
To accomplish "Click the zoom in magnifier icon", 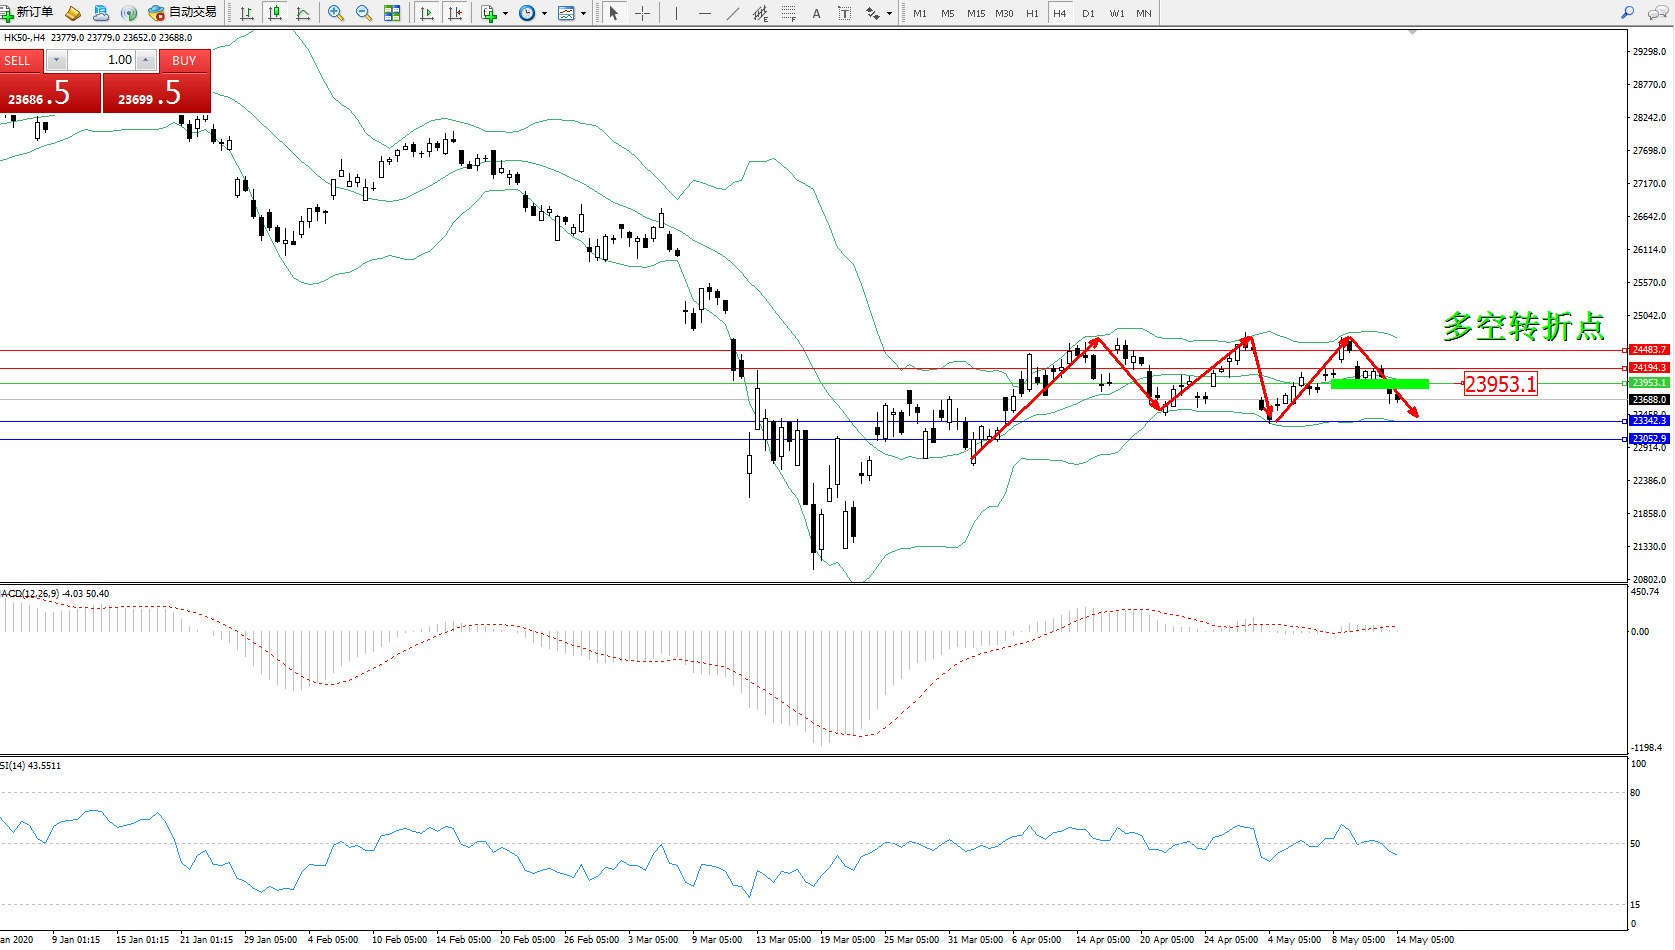I will 336,13.
